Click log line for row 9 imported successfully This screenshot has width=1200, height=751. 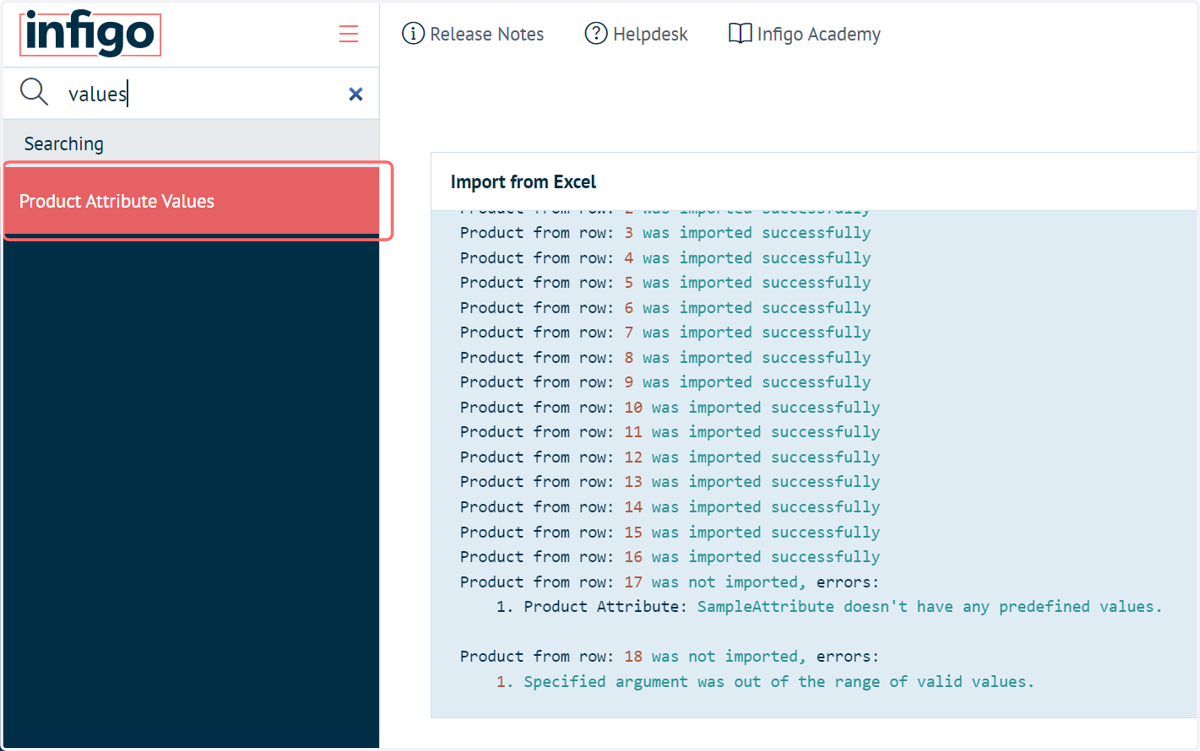click(665, 382)
